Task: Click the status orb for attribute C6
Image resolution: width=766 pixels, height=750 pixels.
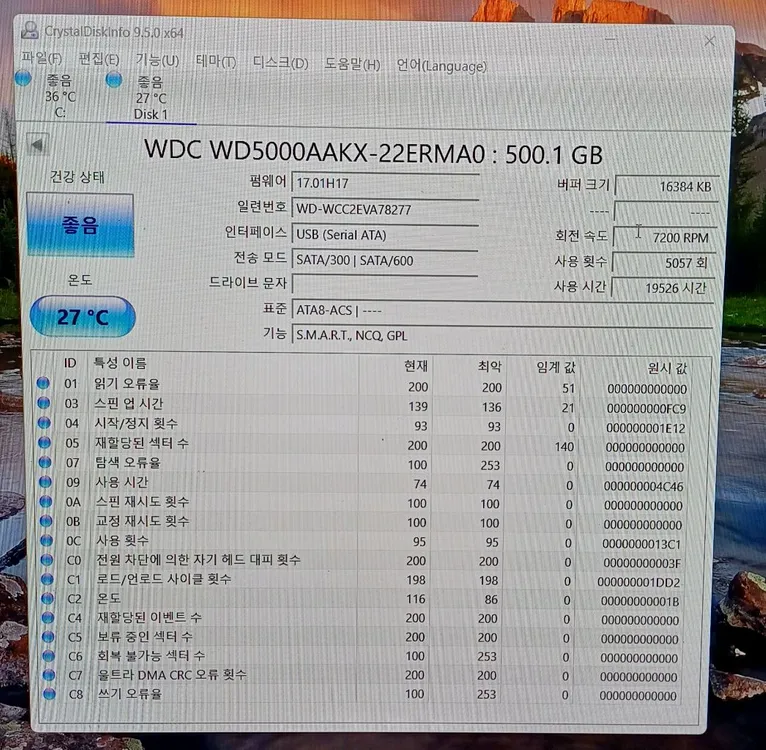Action: click(48, 656)
